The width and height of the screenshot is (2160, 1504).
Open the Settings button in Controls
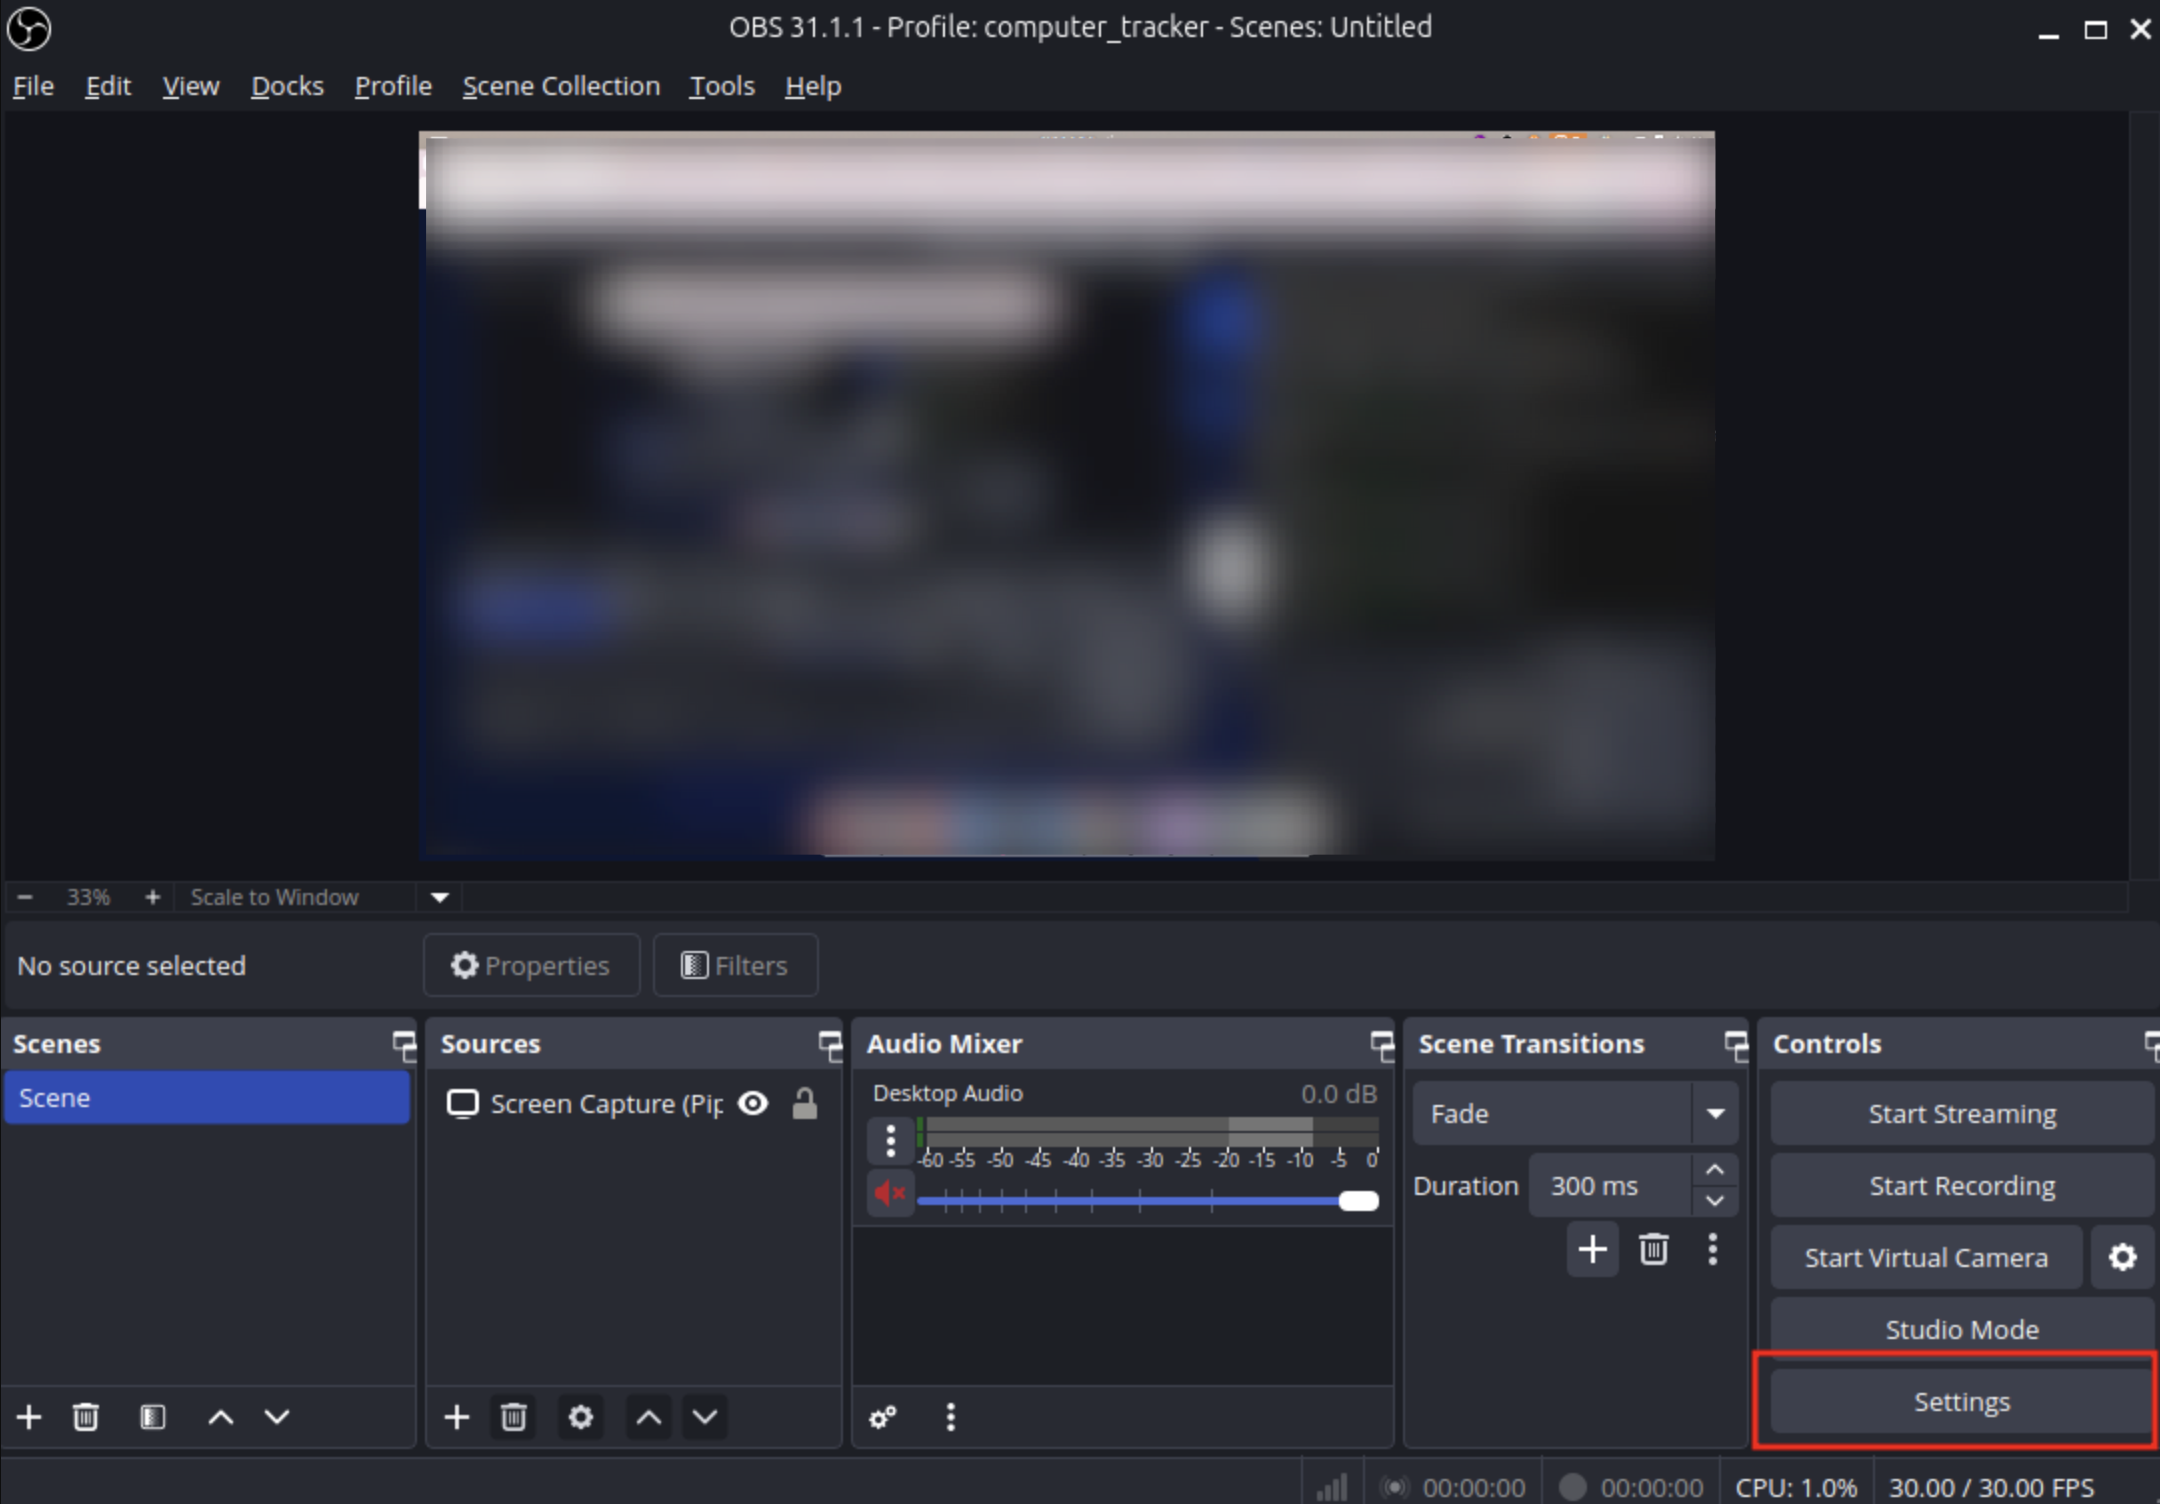pyautogui.click(x=1961, y=1402)
